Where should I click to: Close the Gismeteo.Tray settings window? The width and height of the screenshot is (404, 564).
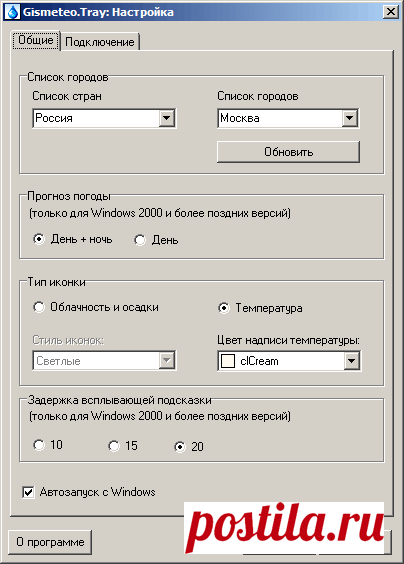[391, 12]
